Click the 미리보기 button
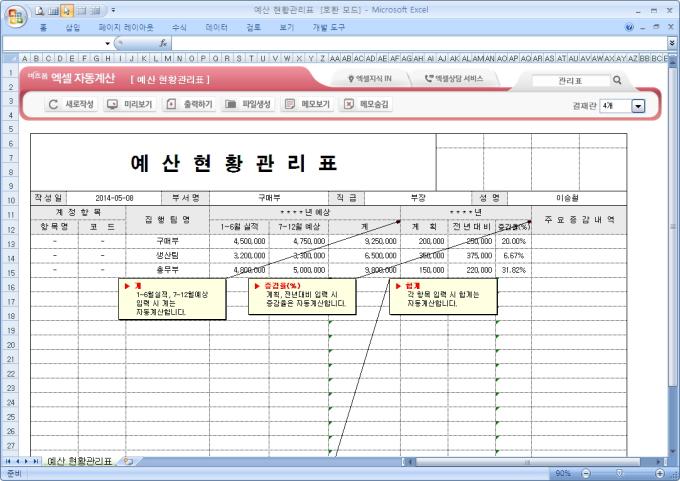 pos(130,104)
